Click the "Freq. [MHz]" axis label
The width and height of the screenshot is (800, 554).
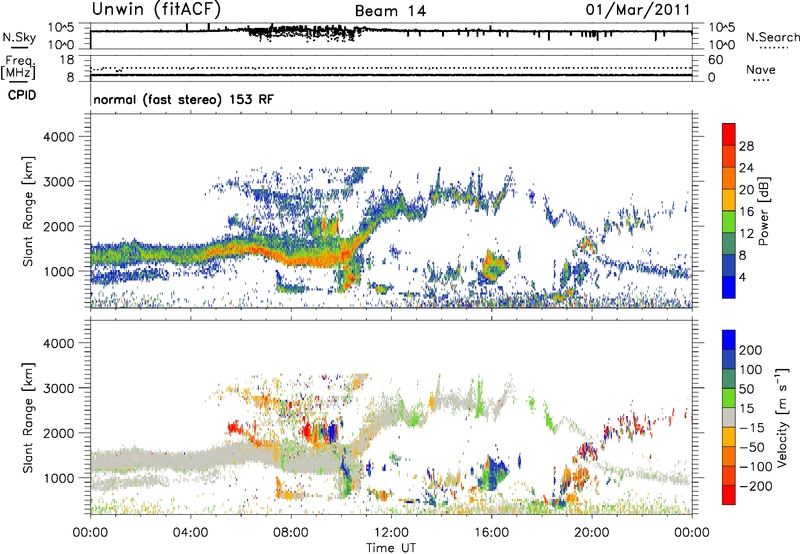[x=18, y=67]
